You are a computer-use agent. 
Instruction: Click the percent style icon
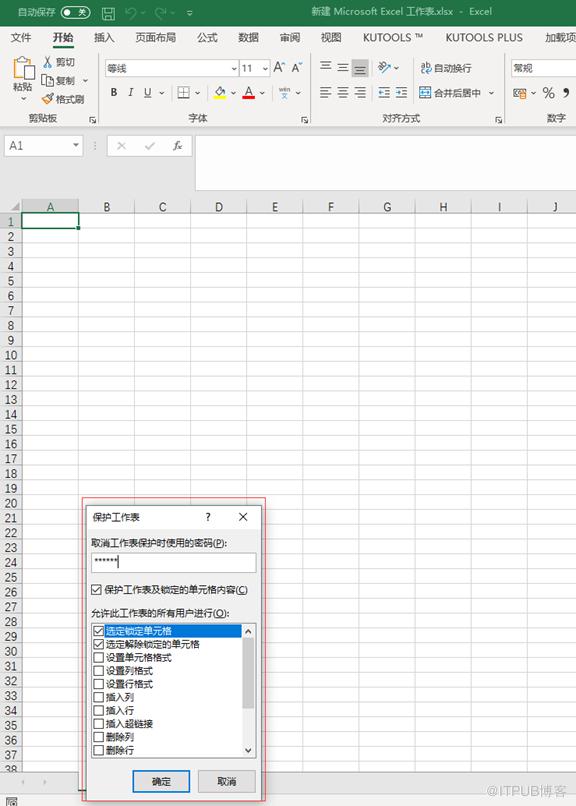[549, 93]
